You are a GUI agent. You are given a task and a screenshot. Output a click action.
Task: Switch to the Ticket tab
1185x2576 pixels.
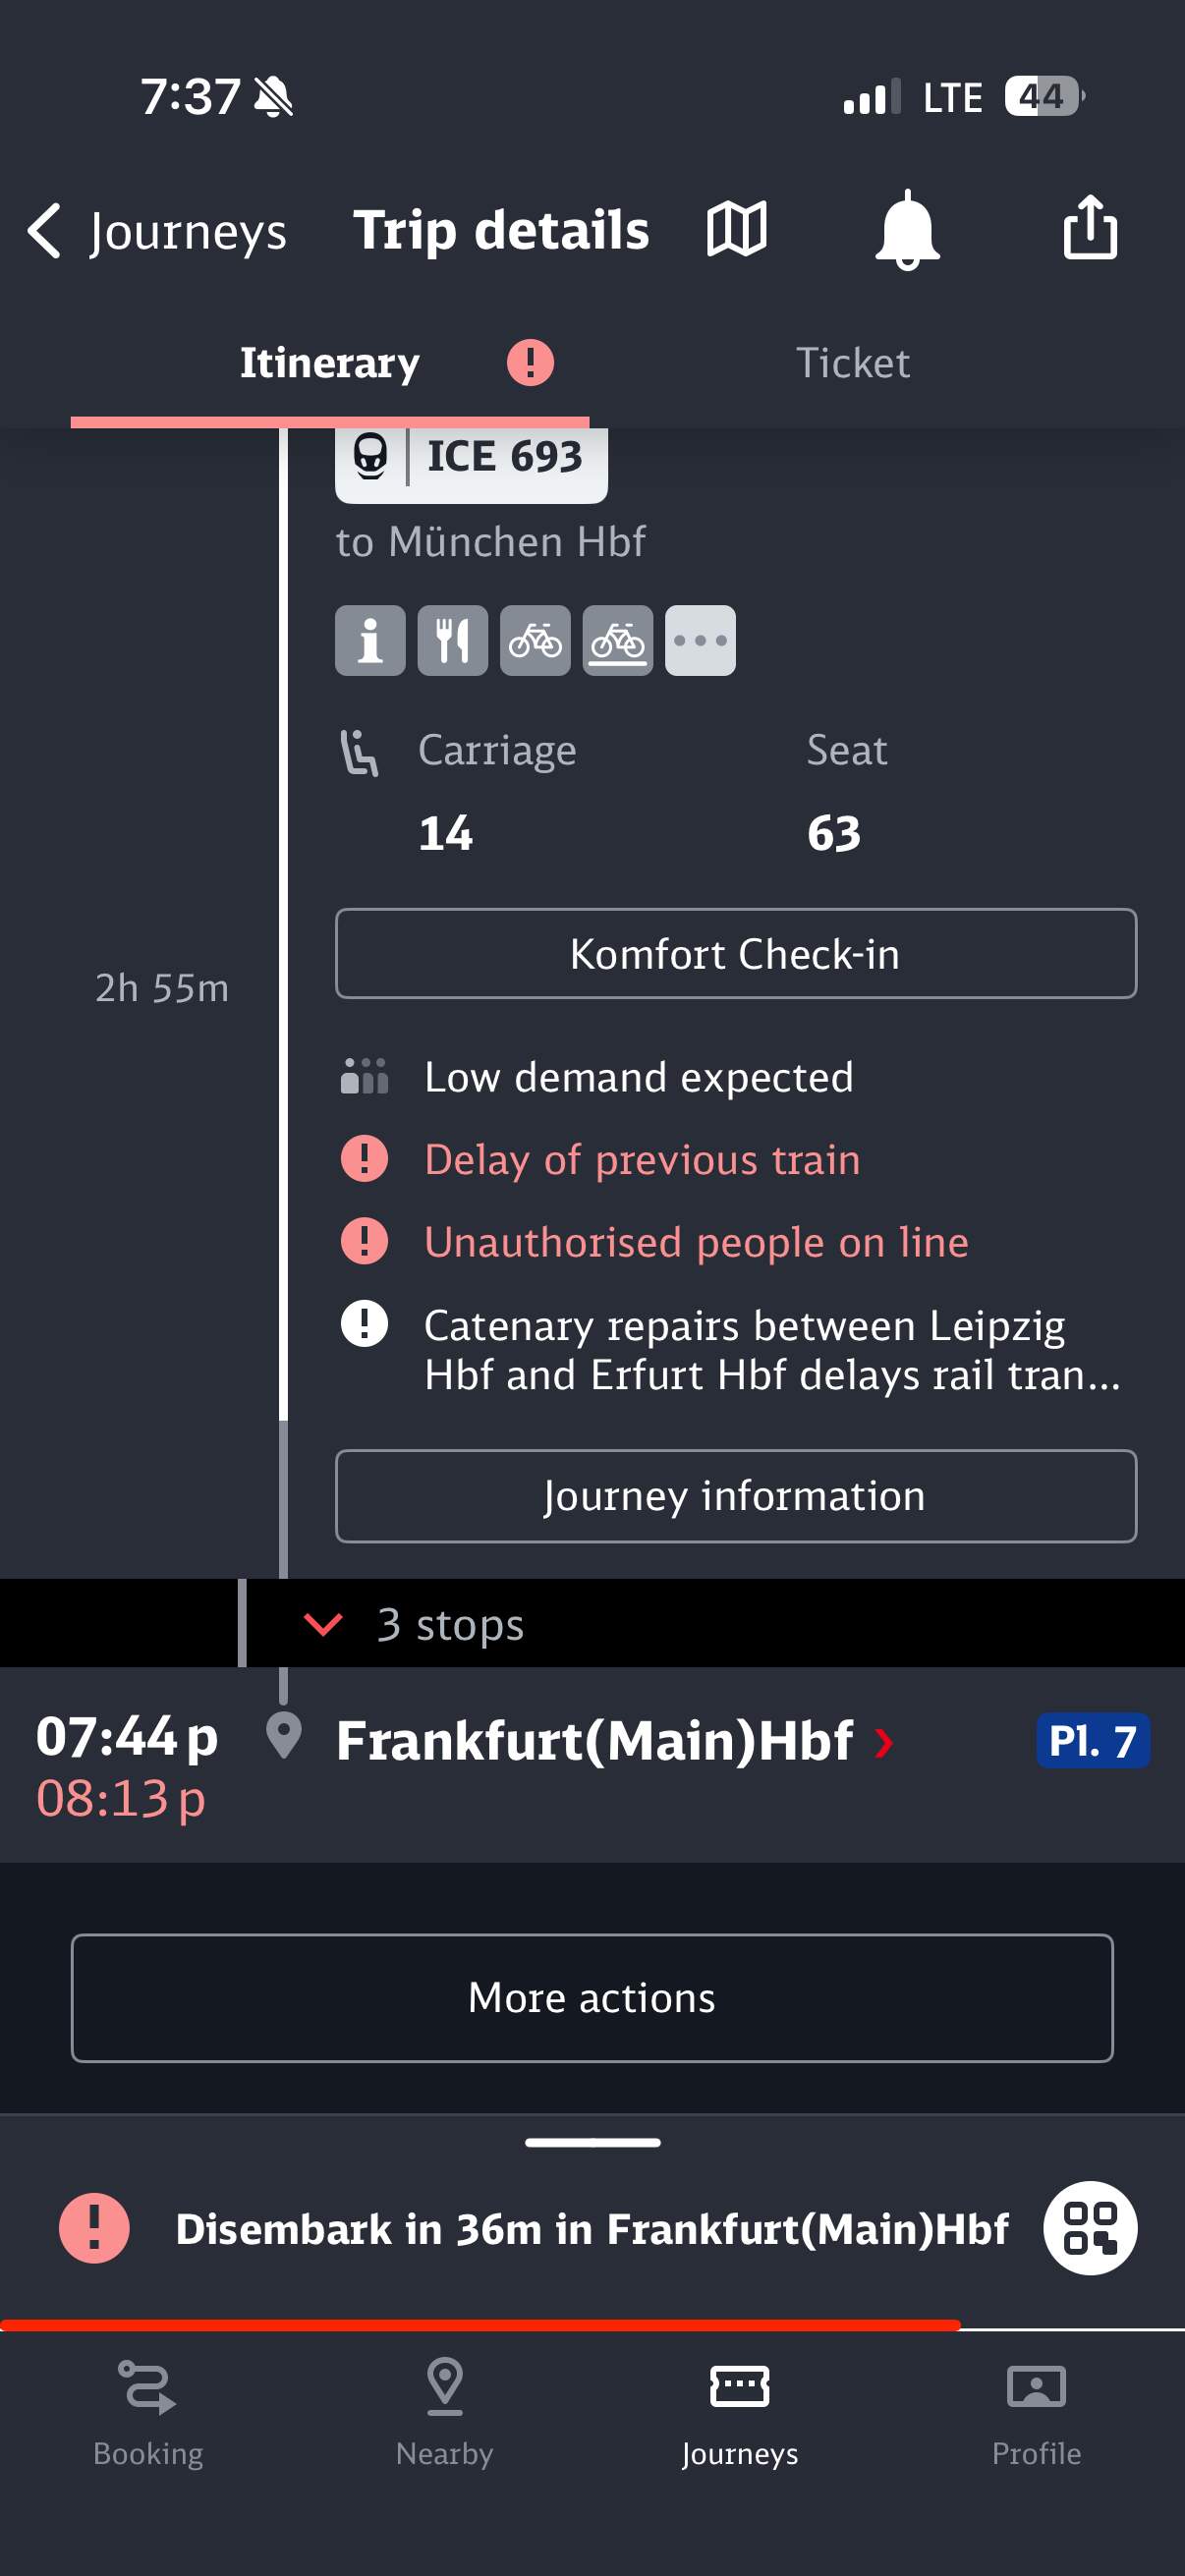coord(852,362)
